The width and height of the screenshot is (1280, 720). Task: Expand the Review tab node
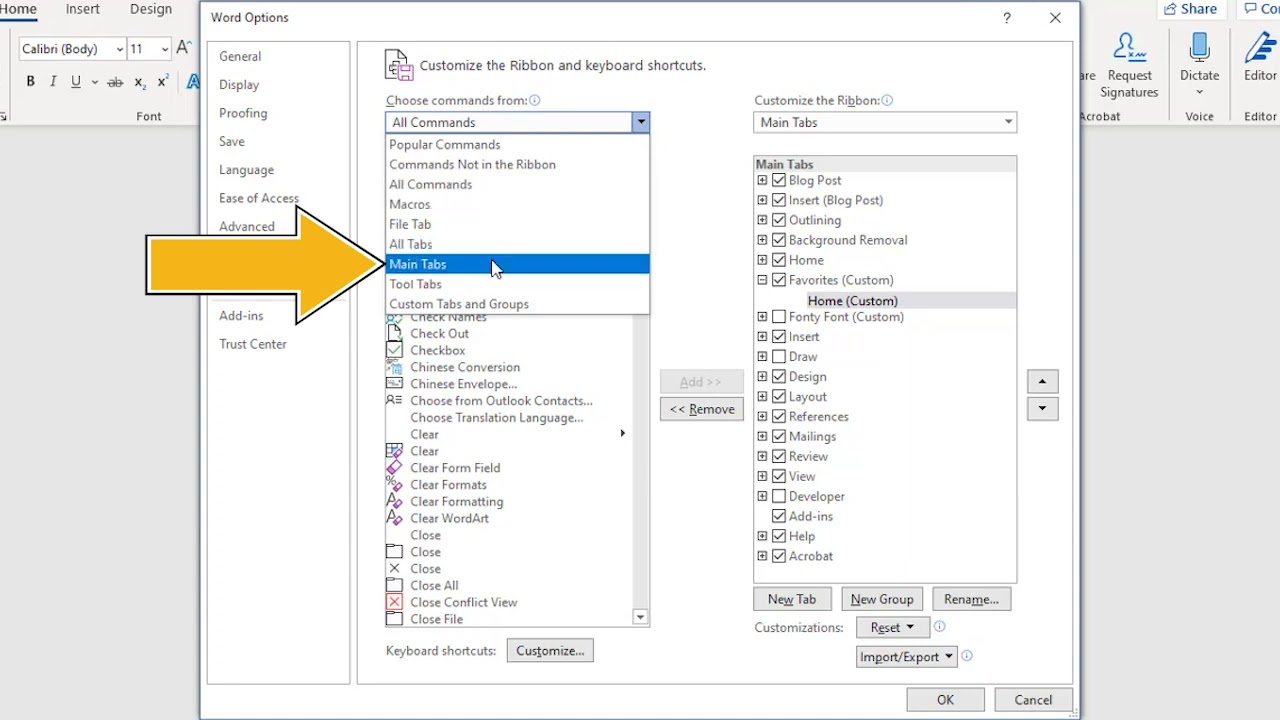click(762, 456)
